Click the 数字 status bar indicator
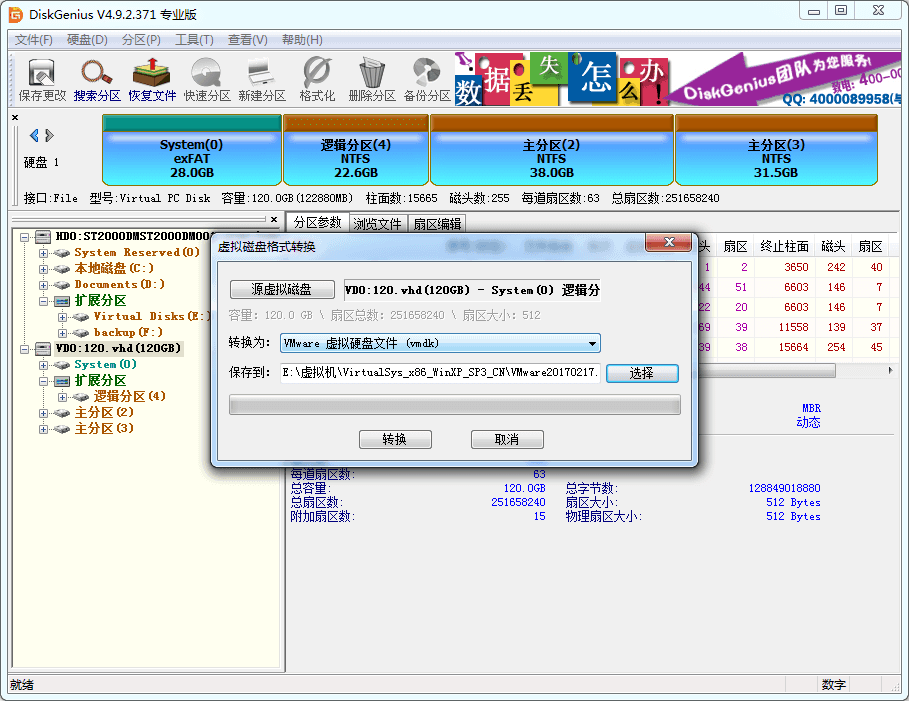909x701 pixels. pos(834,685)
